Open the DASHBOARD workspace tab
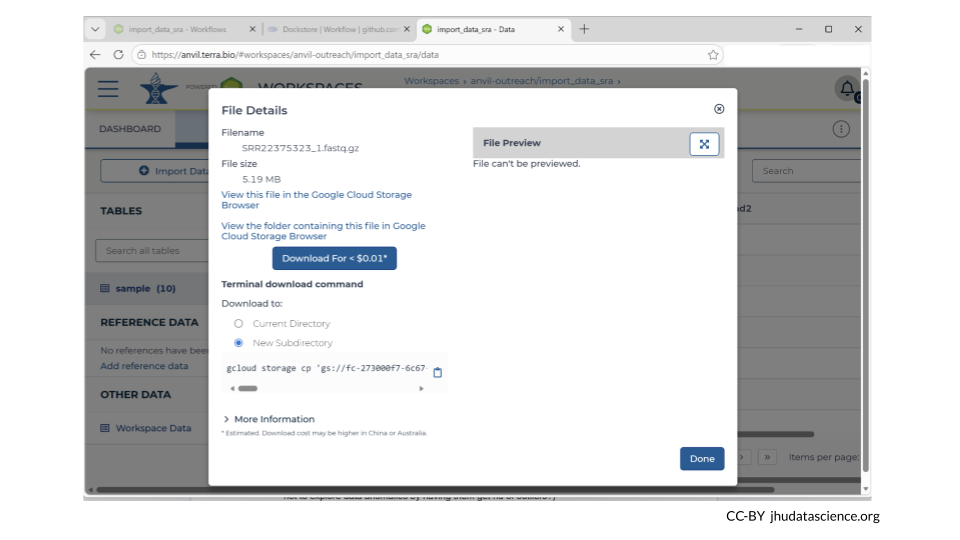Viewport: 960px width, 540px height. pyautogui.click(x=130, y=129)
